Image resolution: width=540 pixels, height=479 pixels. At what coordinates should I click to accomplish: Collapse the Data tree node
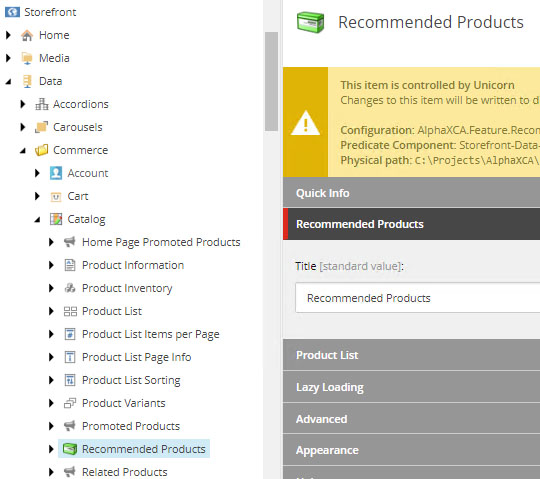coord(8,82)
